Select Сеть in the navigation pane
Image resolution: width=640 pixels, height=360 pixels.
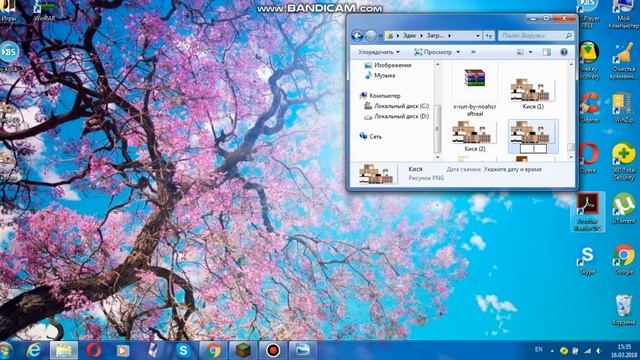(371, 136)
